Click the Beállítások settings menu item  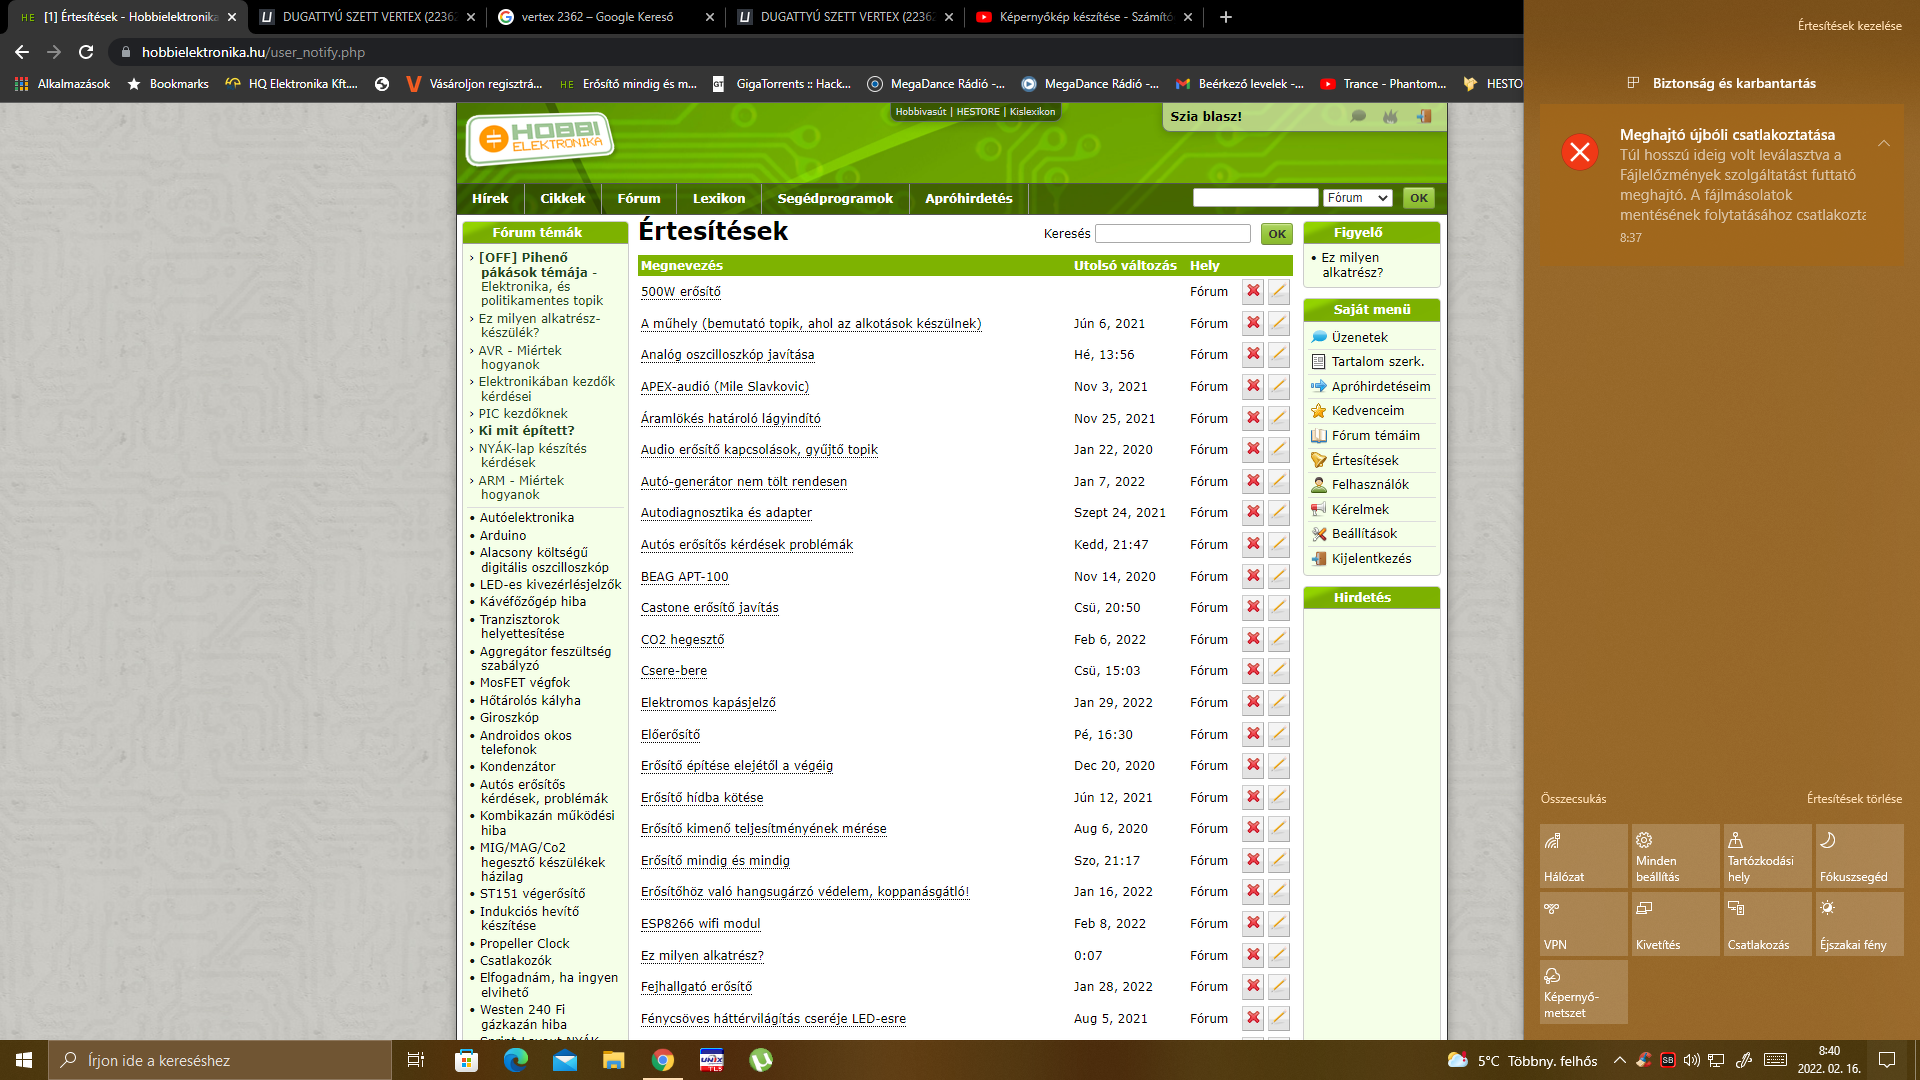click(x=1364, y=534)
